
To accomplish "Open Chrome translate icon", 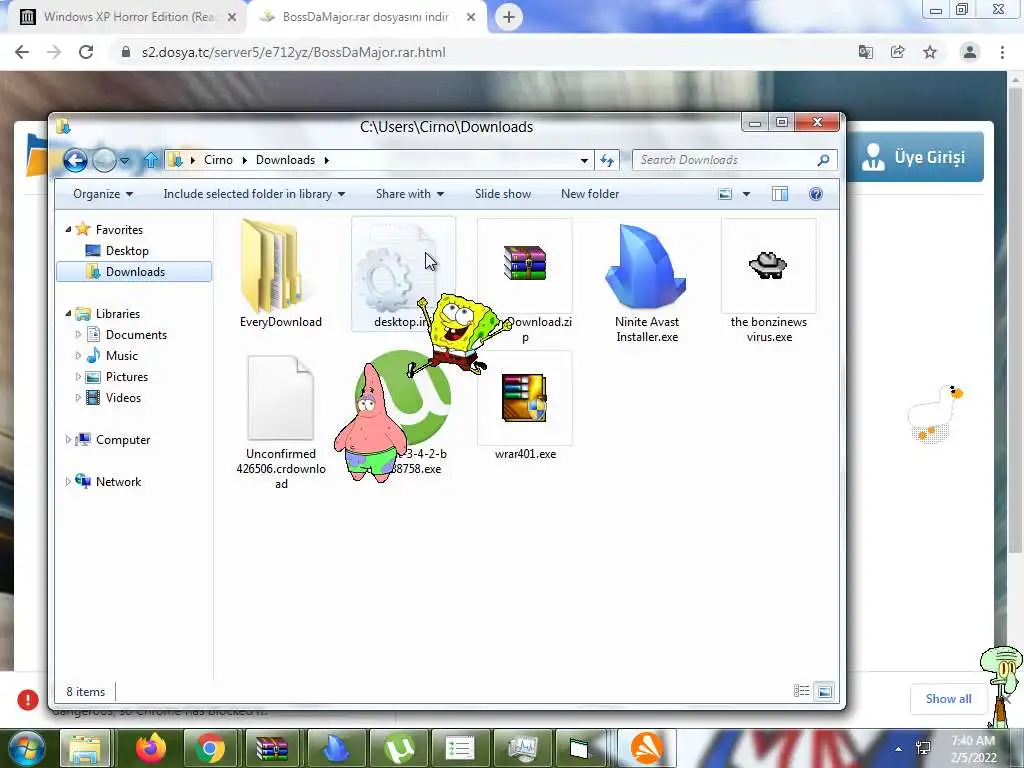I will 866,52.
